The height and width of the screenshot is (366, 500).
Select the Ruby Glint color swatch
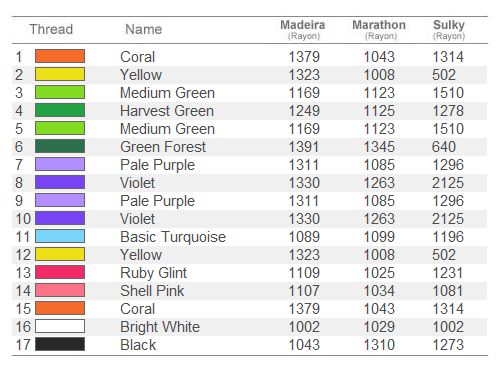60,272
